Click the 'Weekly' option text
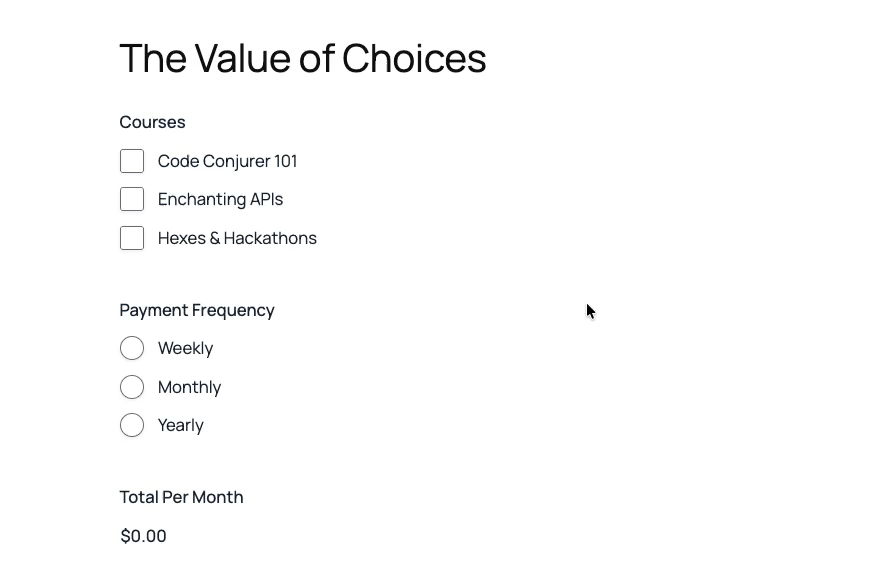Viewport: 880px width, 584px height. pos(185,348)
